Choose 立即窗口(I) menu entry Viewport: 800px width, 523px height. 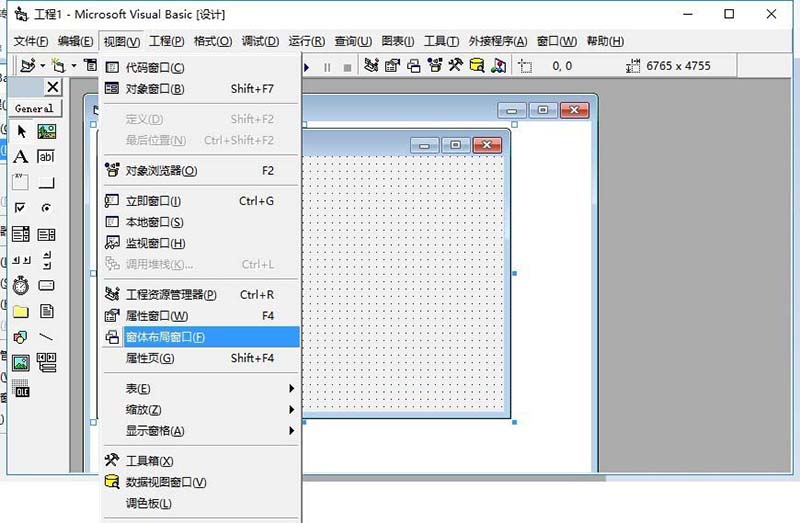click(x=202, y=201)
